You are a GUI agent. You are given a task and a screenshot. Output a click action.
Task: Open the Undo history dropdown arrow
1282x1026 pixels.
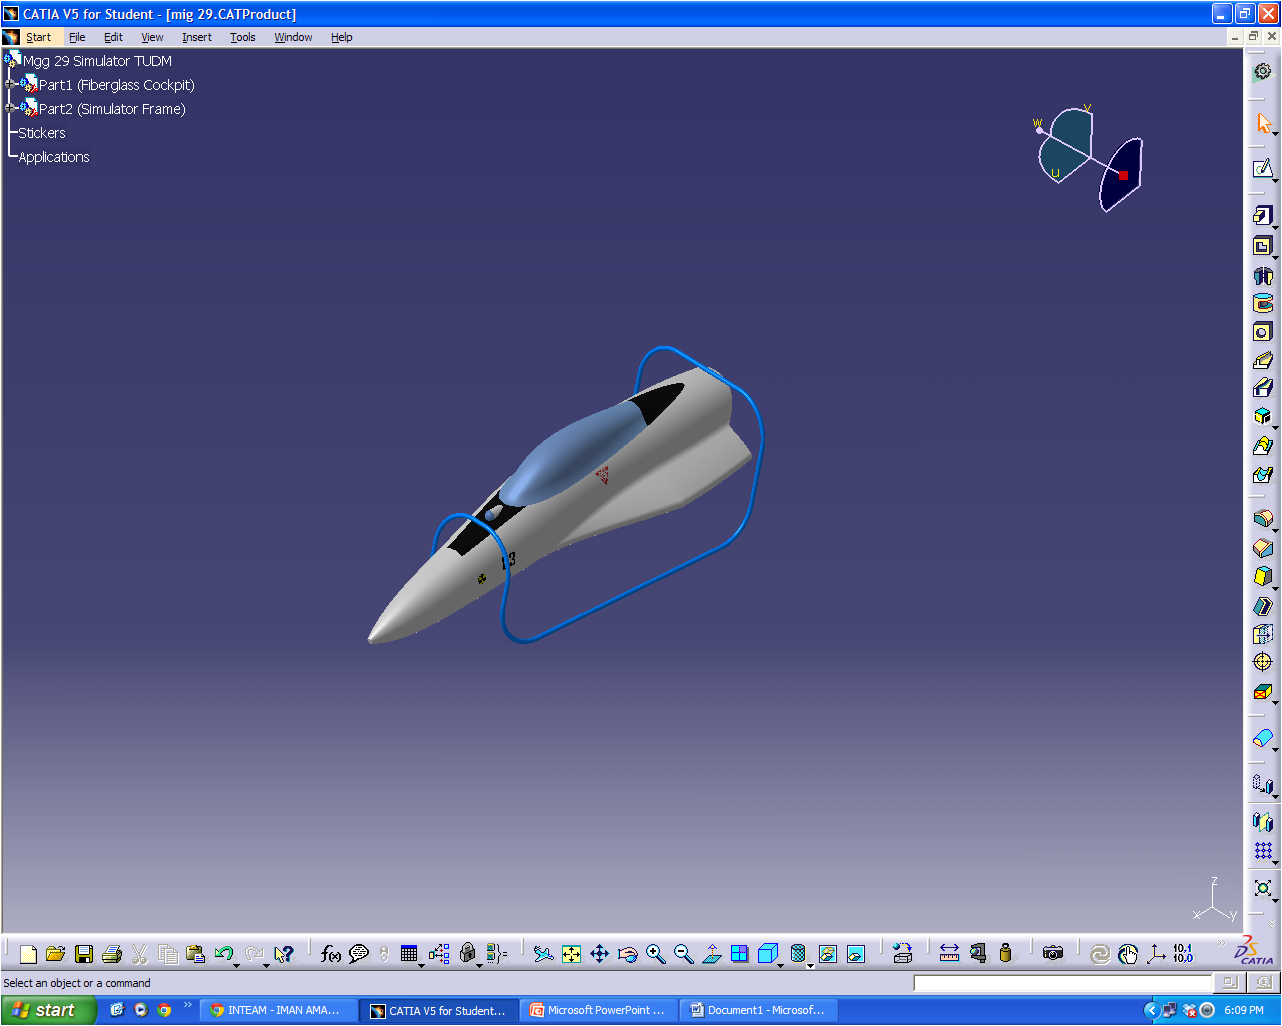[236, 965]
